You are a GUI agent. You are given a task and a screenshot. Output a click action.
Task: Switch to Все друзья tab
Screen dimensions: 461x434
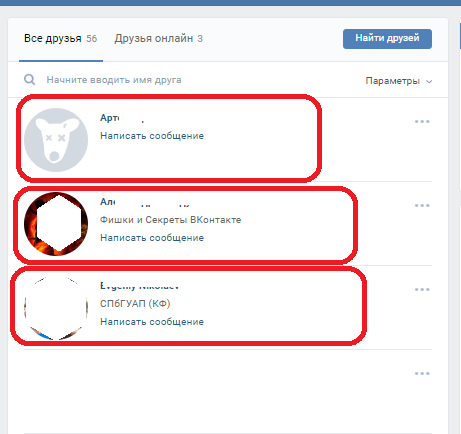click(61, 39)
